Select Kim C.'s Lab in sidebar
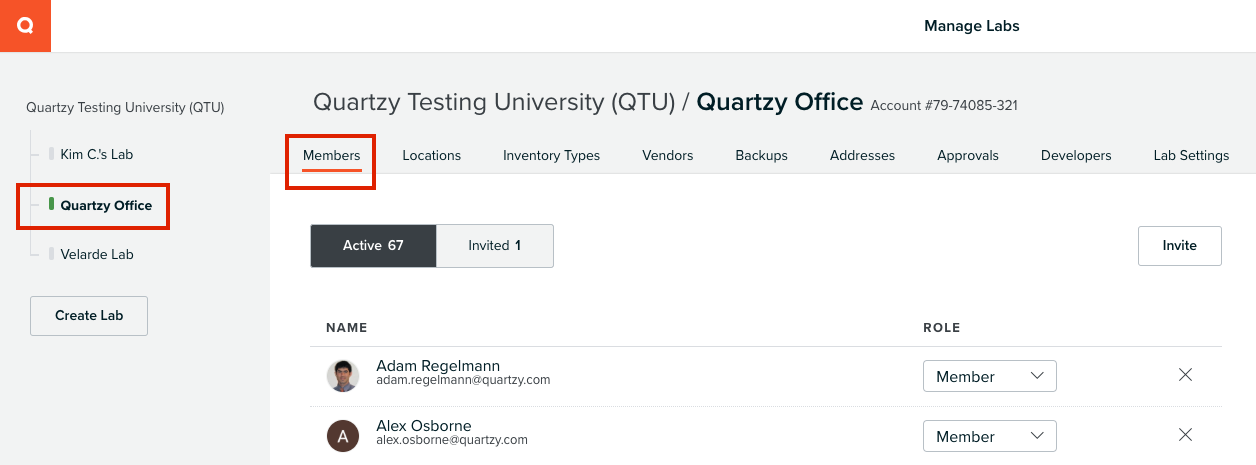1256x465 pixels. [x=96, y=155]
